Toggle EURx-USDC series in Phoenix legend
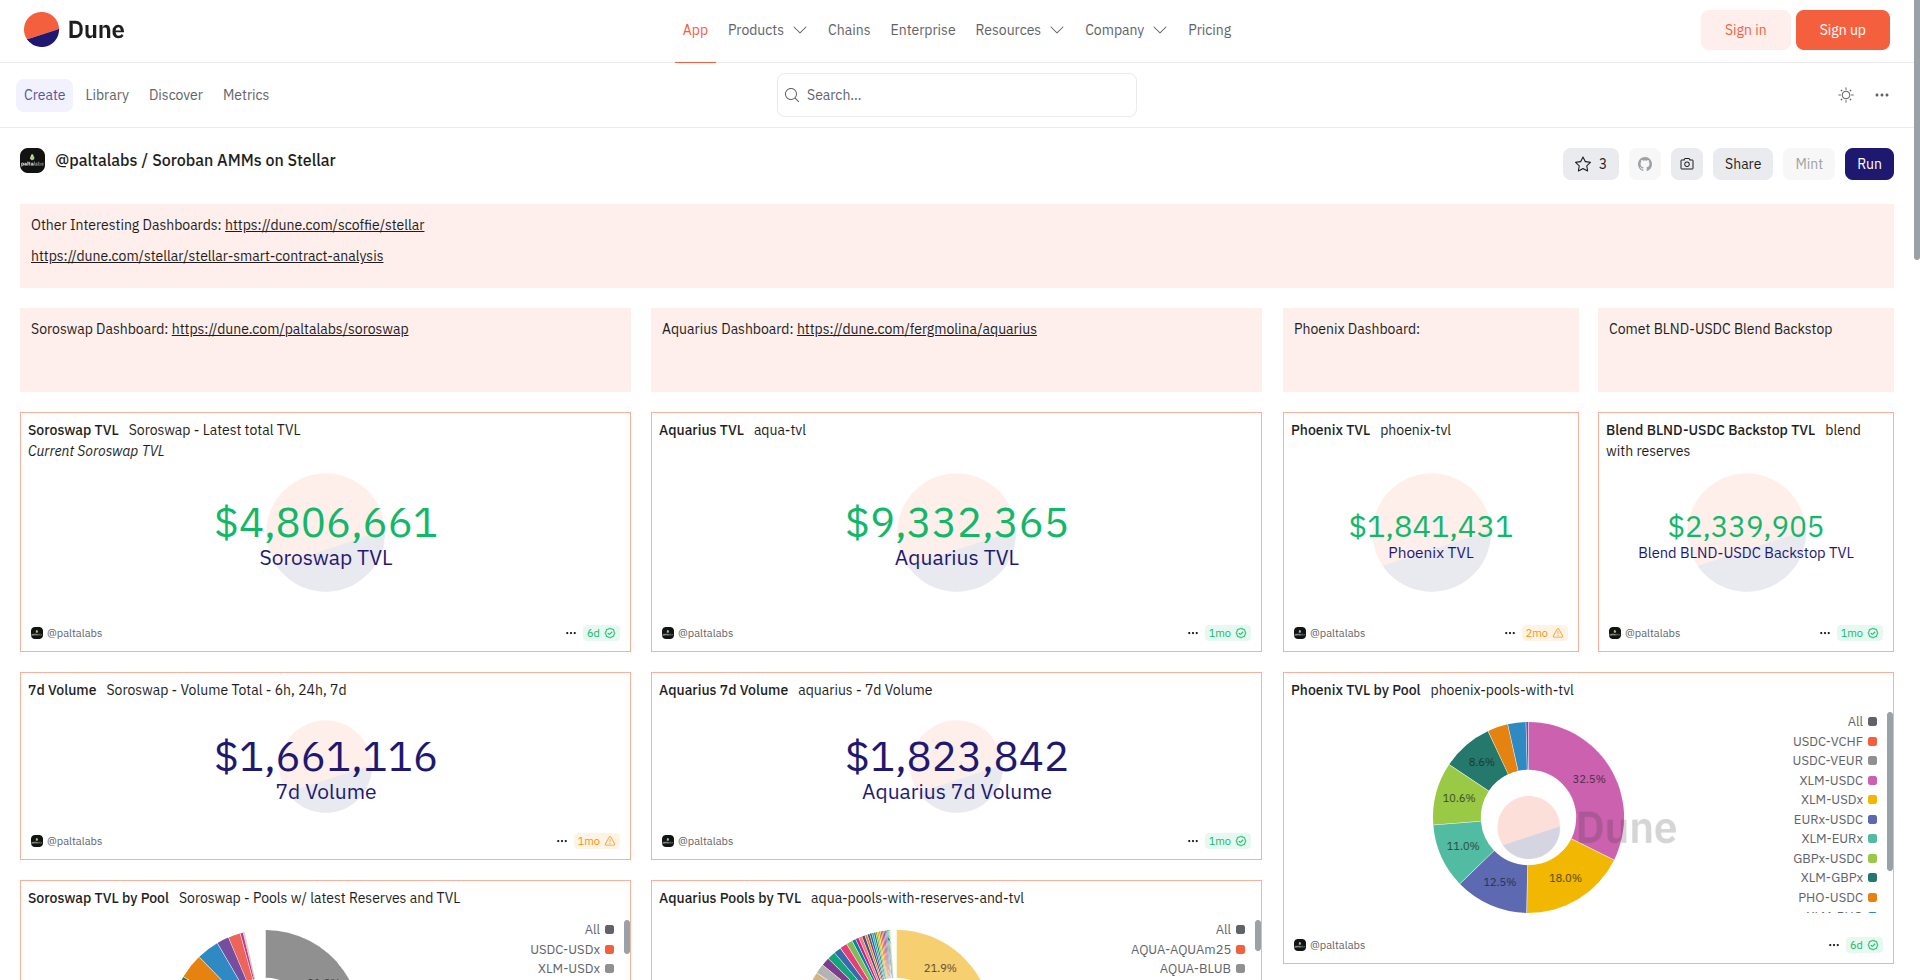Image resolution: width=1920 pixels, height=980 pixels. pos(1835,820)
